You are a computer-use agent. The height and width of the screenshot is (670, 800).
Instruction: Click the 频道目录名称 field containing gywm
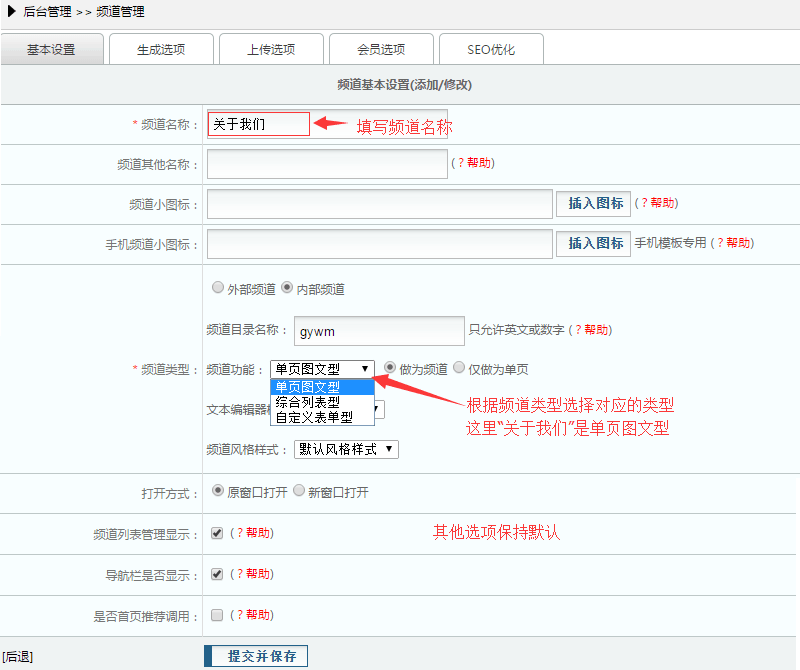(379, 330)
